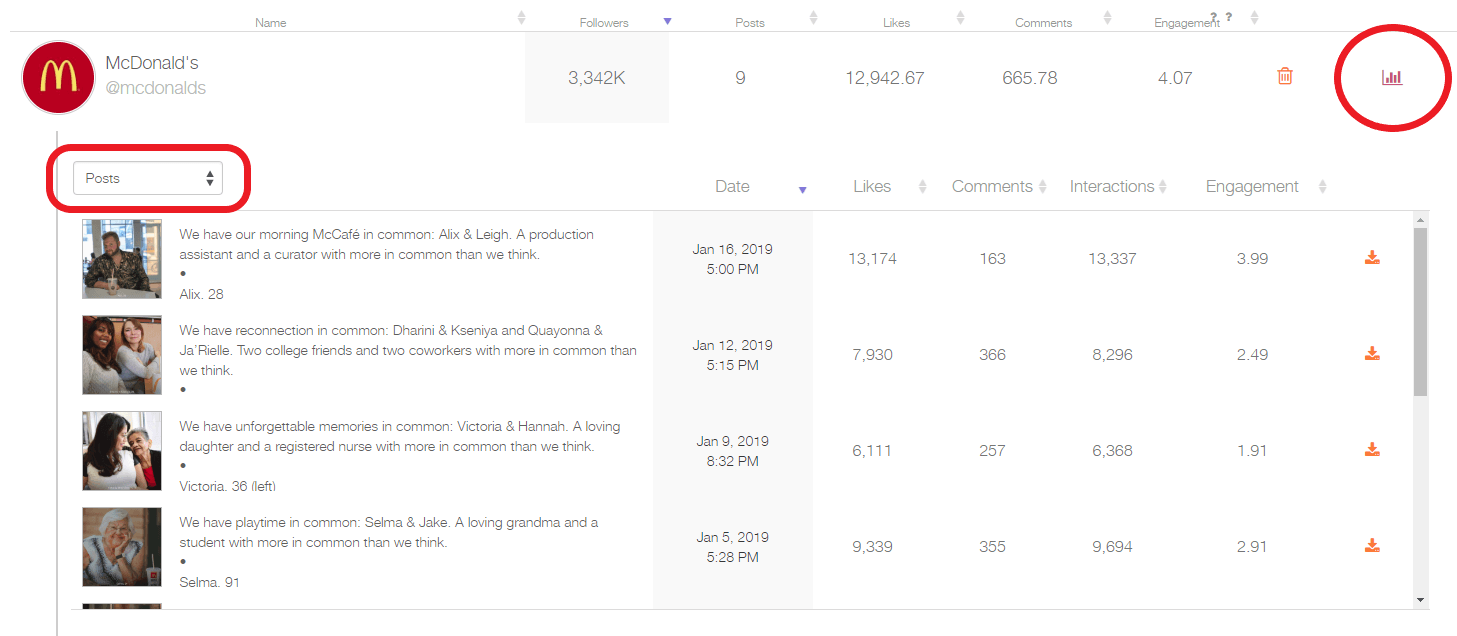The height and width of the screenshot is (636, 1457).
Task: Click the 13,174 likes cell
Action: [x=872, y=259]
